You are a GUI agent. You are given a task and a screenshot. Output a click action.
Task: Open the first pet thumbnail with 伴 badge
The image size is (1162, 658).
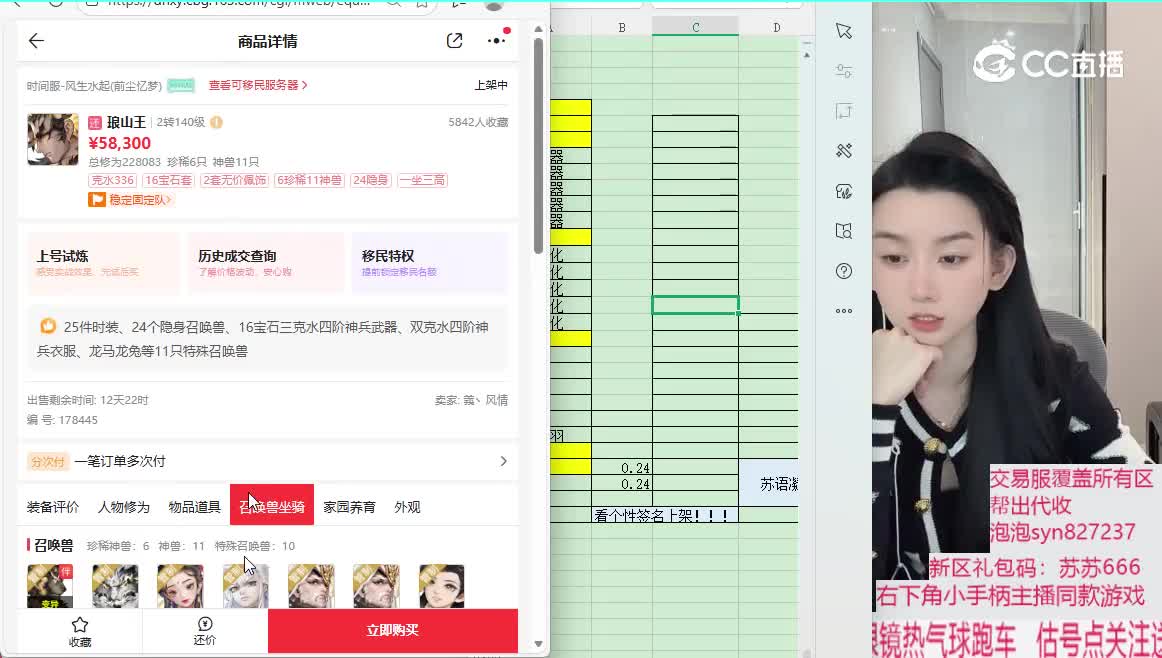(50, 586)
